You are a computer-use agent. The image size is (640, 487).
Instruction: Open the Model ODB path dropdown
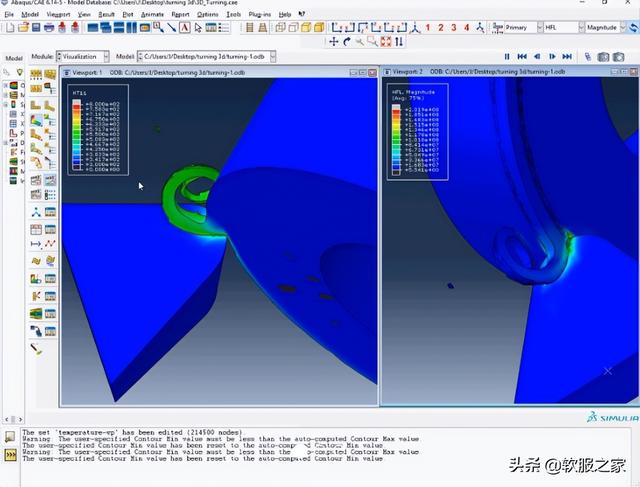tap(207, 56)
